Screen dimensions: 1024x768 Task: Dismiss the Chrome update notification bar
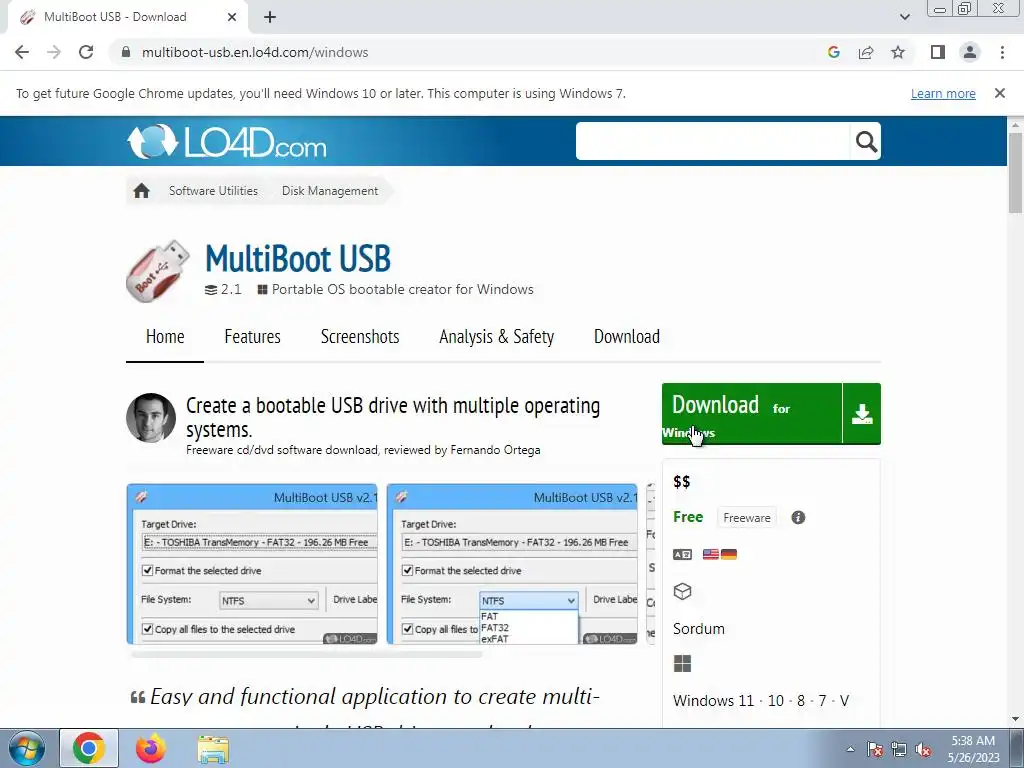click(x=999, y=93)
